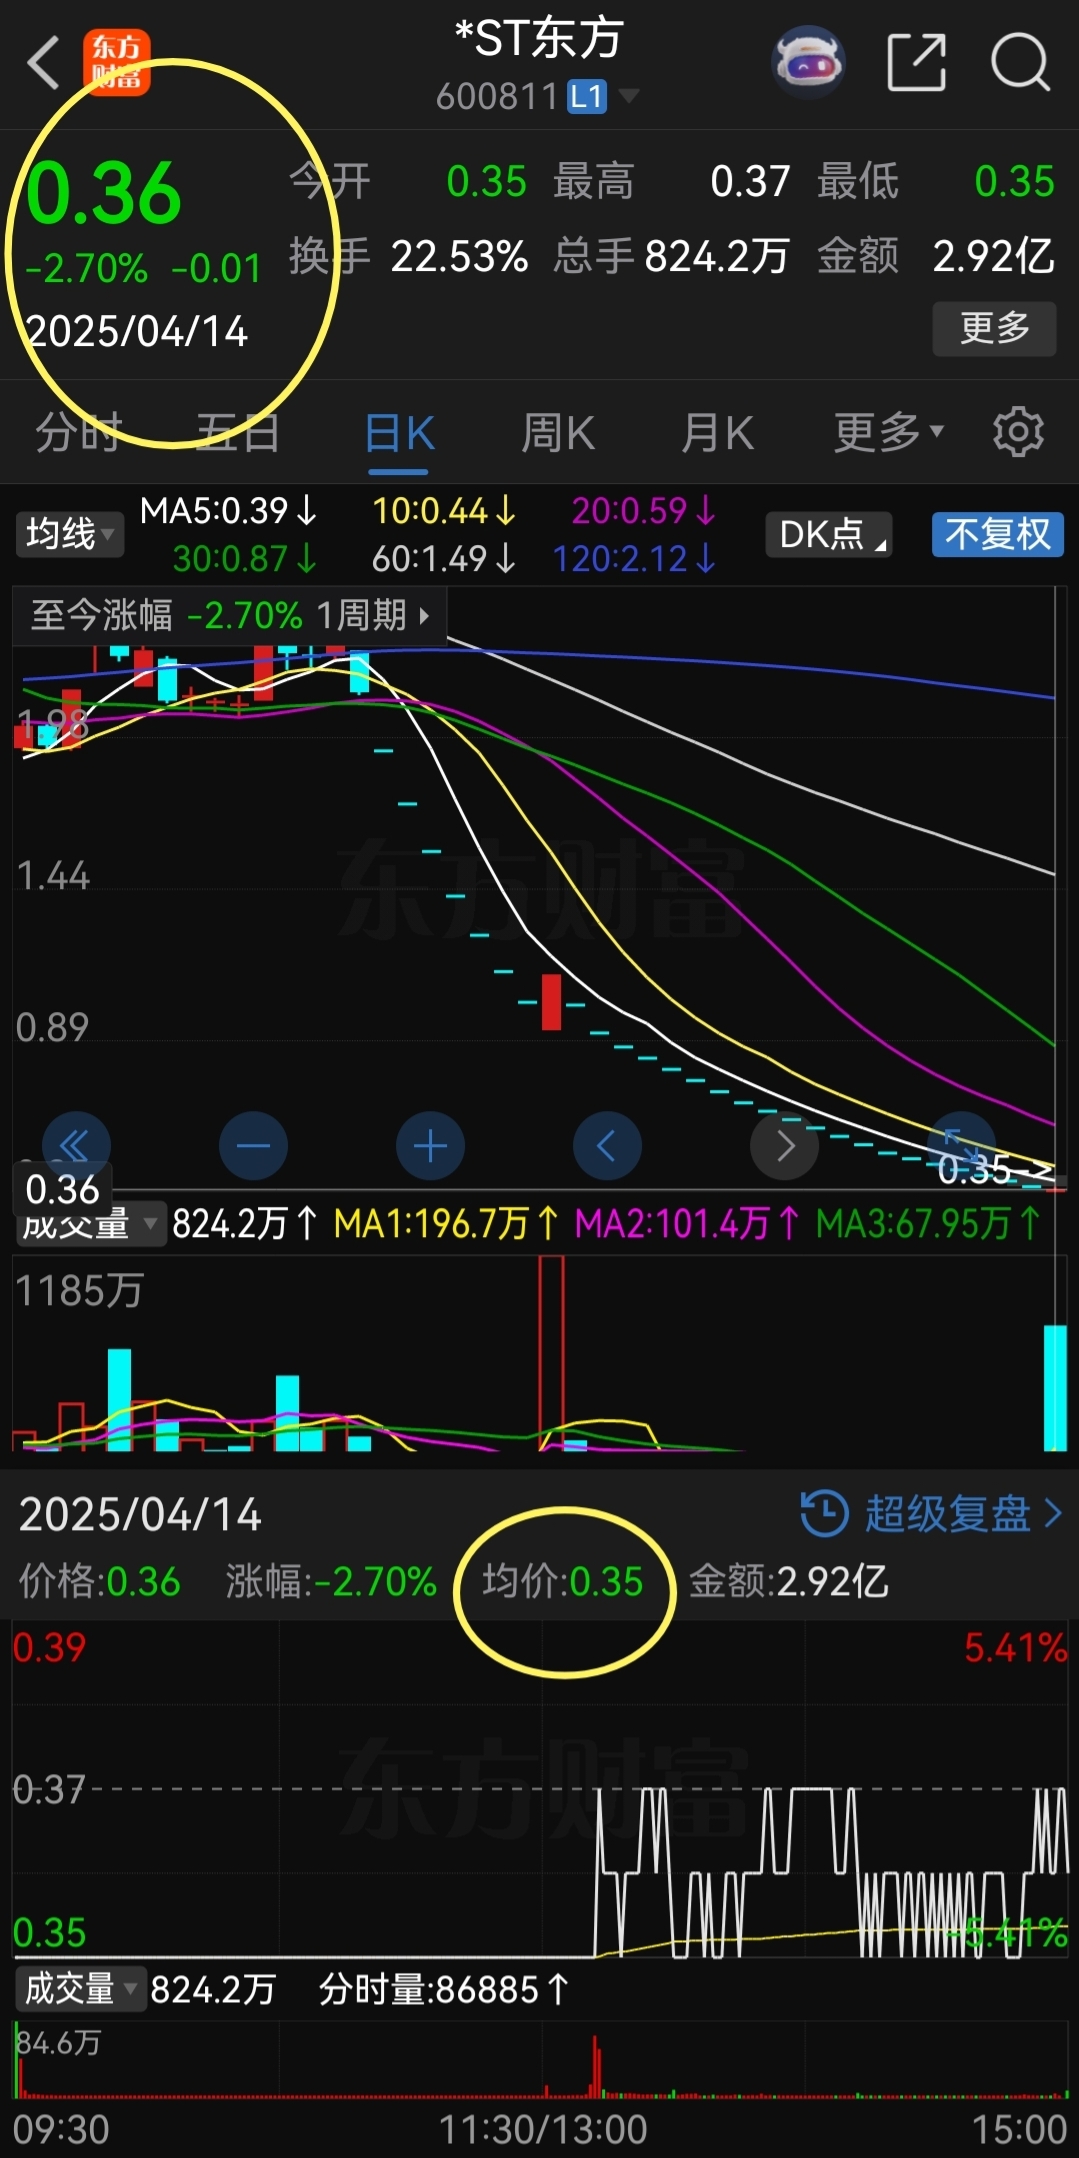Image resolution: width=1079 pixels, height=2158 pixels.
Task: Open the robot assistant avatar
Action: [809, 62]
